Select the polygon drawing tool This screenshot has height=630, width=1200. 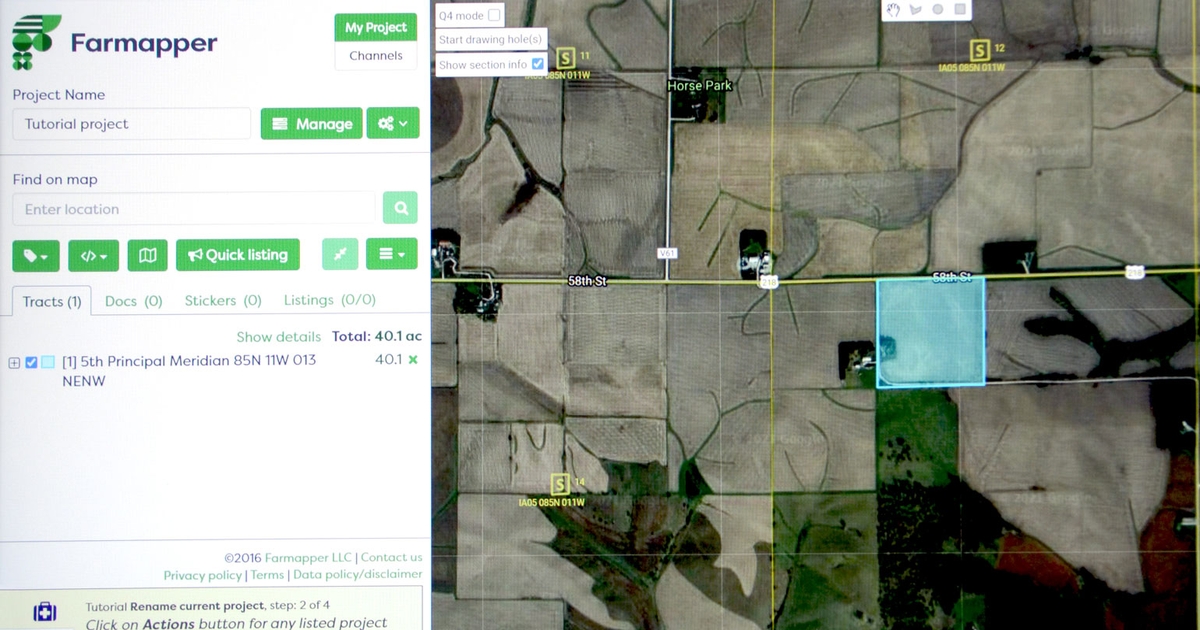(x=916, y=9)
